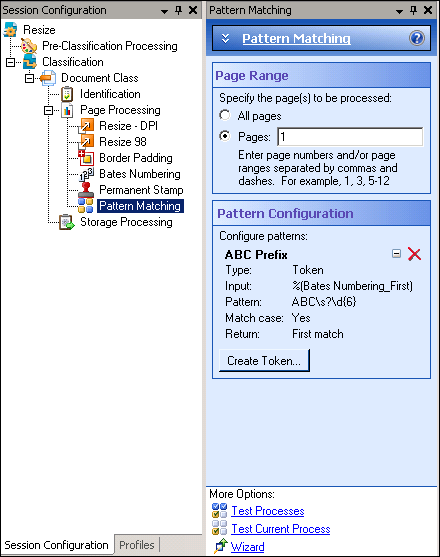The height and width of the screenshot is (557, 440).
Task: Click the Storage Processing icon
Action: pyautogui.click(x=67, y=222)
